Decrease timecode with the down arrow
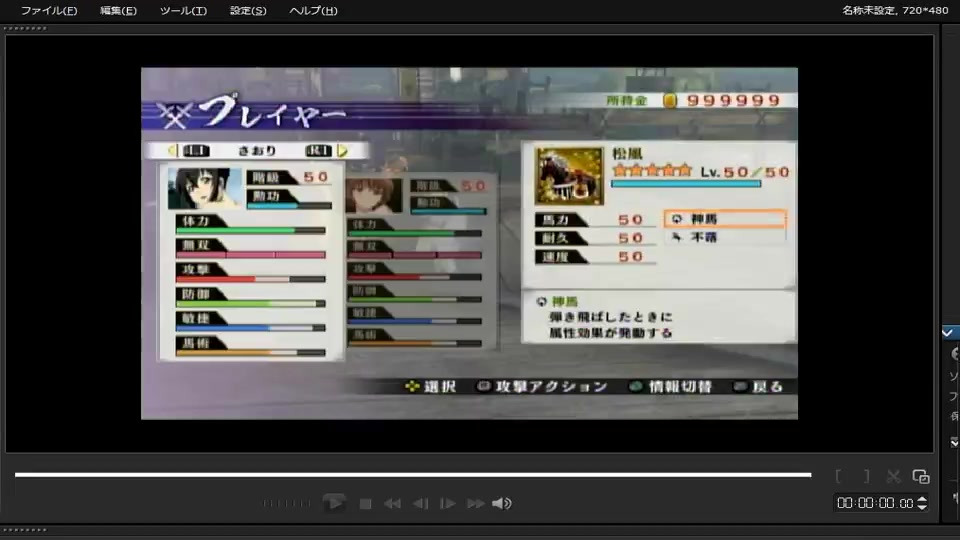This screenshot has width=960, height=540. coord(922,507)
